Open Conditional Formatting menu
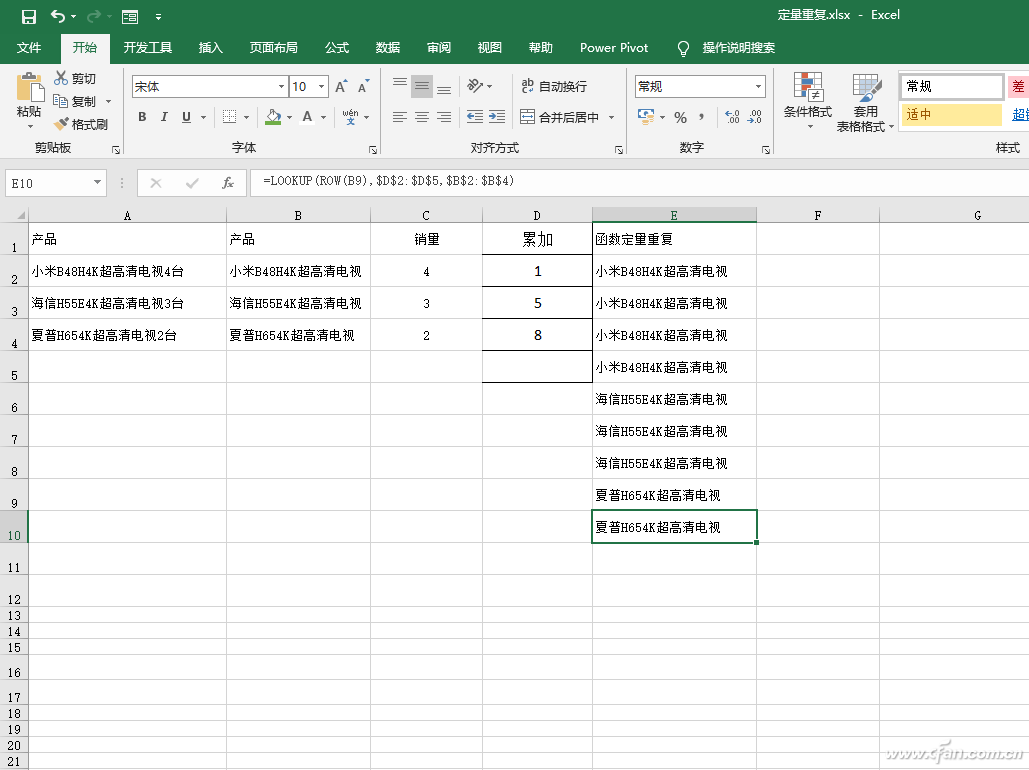Viewport: 1029px width, 770px height. pyautogui.click(x=808, y=100)
